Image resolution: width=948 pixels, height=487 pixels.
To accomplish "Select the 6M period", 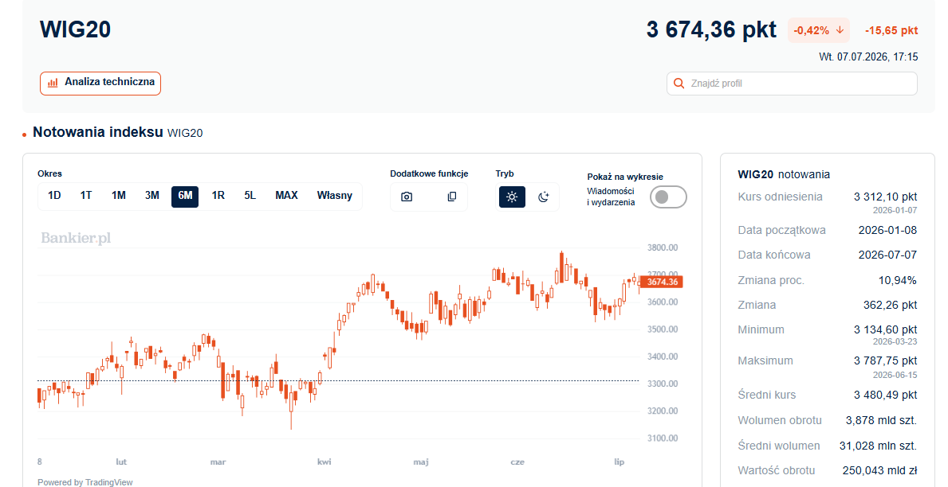I will tap(185, 196).
